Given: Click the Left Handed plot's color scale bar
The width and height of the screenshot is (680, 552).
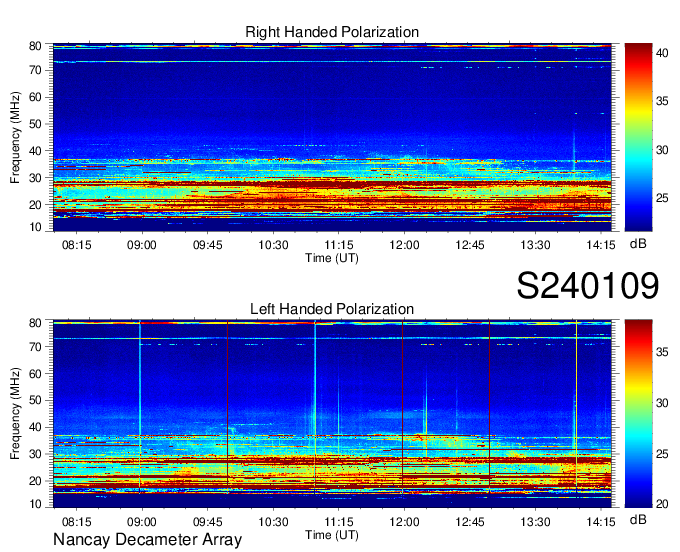Looking at the screenshot, I should click(x=638, y=414).
